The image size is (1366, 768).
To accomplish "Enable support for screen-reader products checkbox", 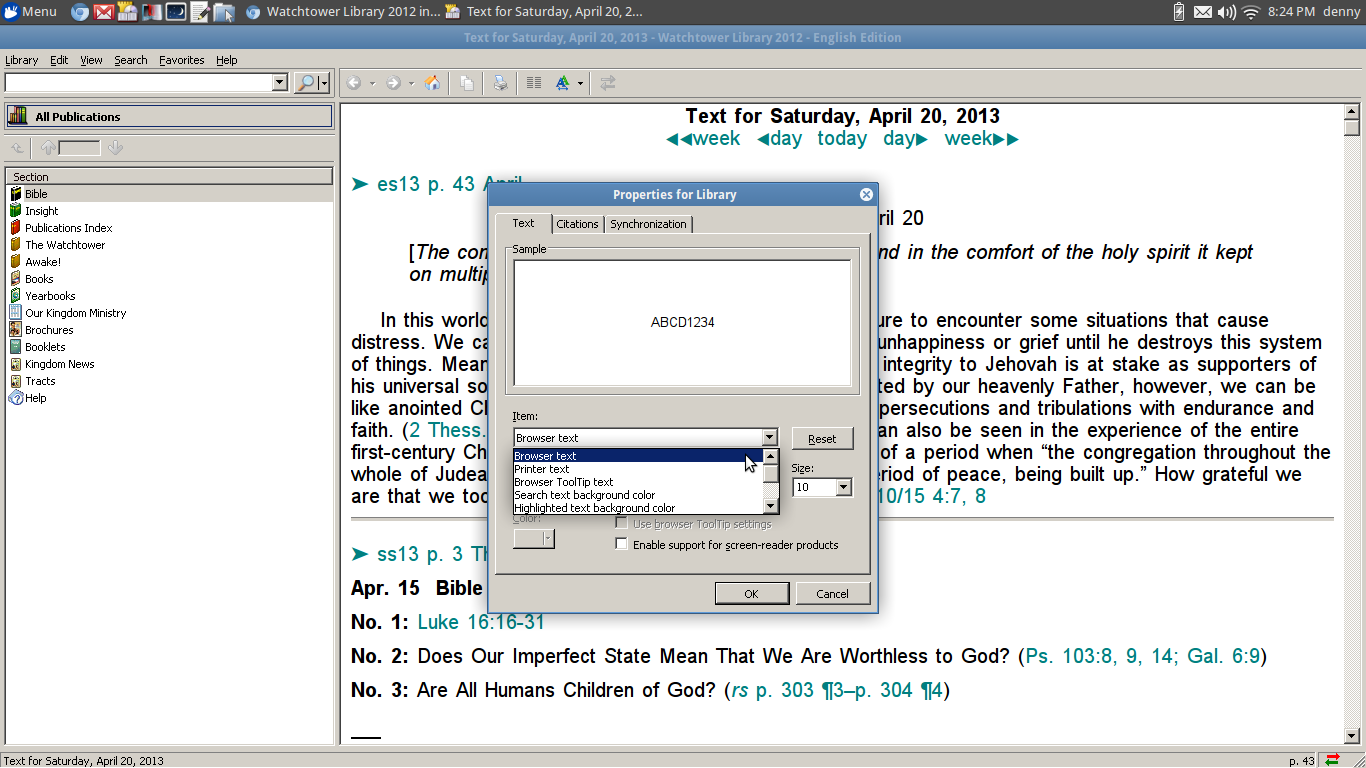I will click(622, 545).
